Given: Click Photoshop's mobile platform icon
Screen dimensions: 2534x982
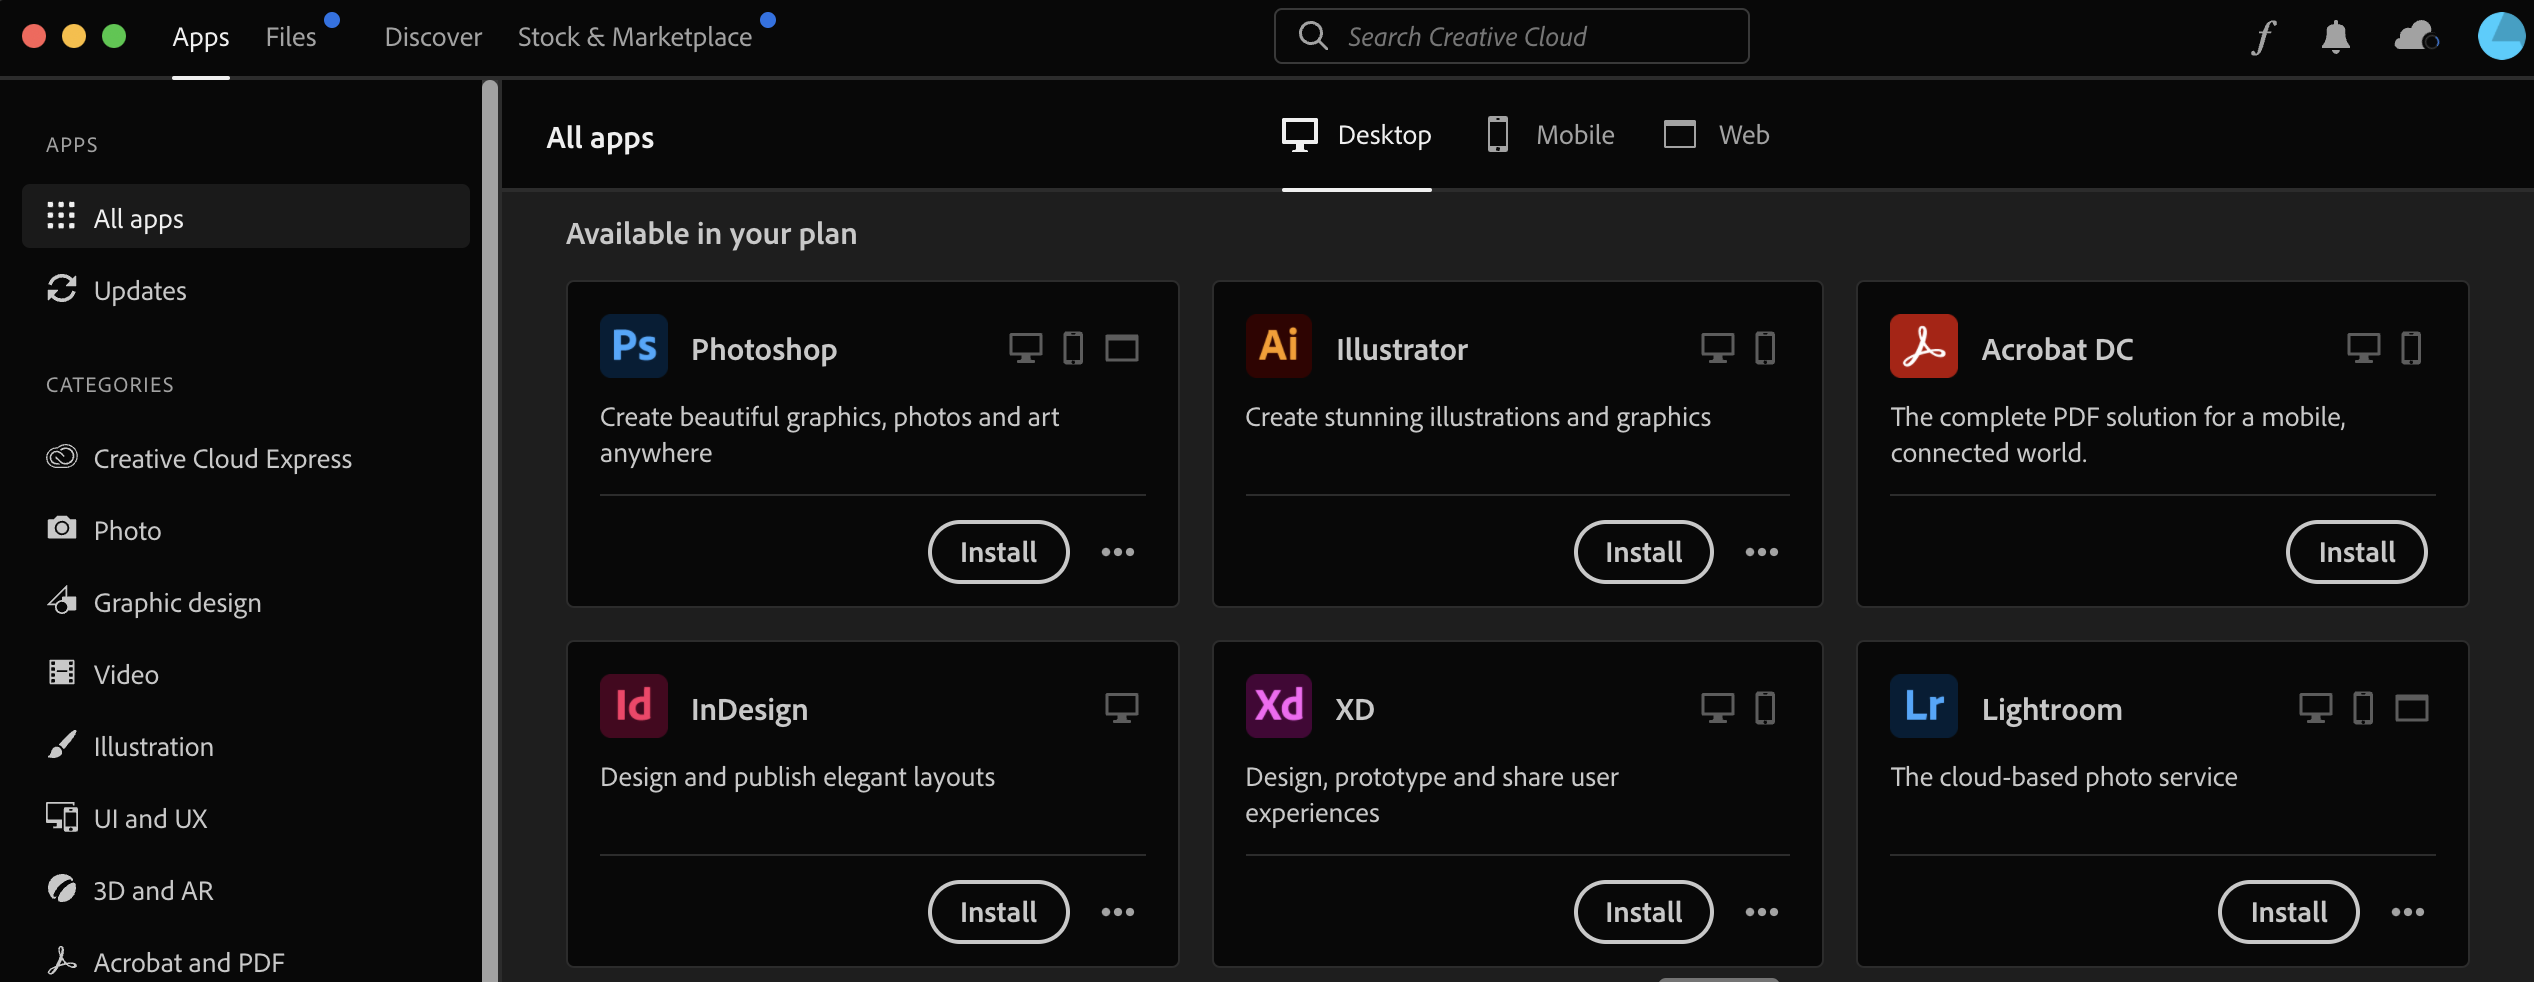Looking at the screenshot, I should (x=1073, y=348).
